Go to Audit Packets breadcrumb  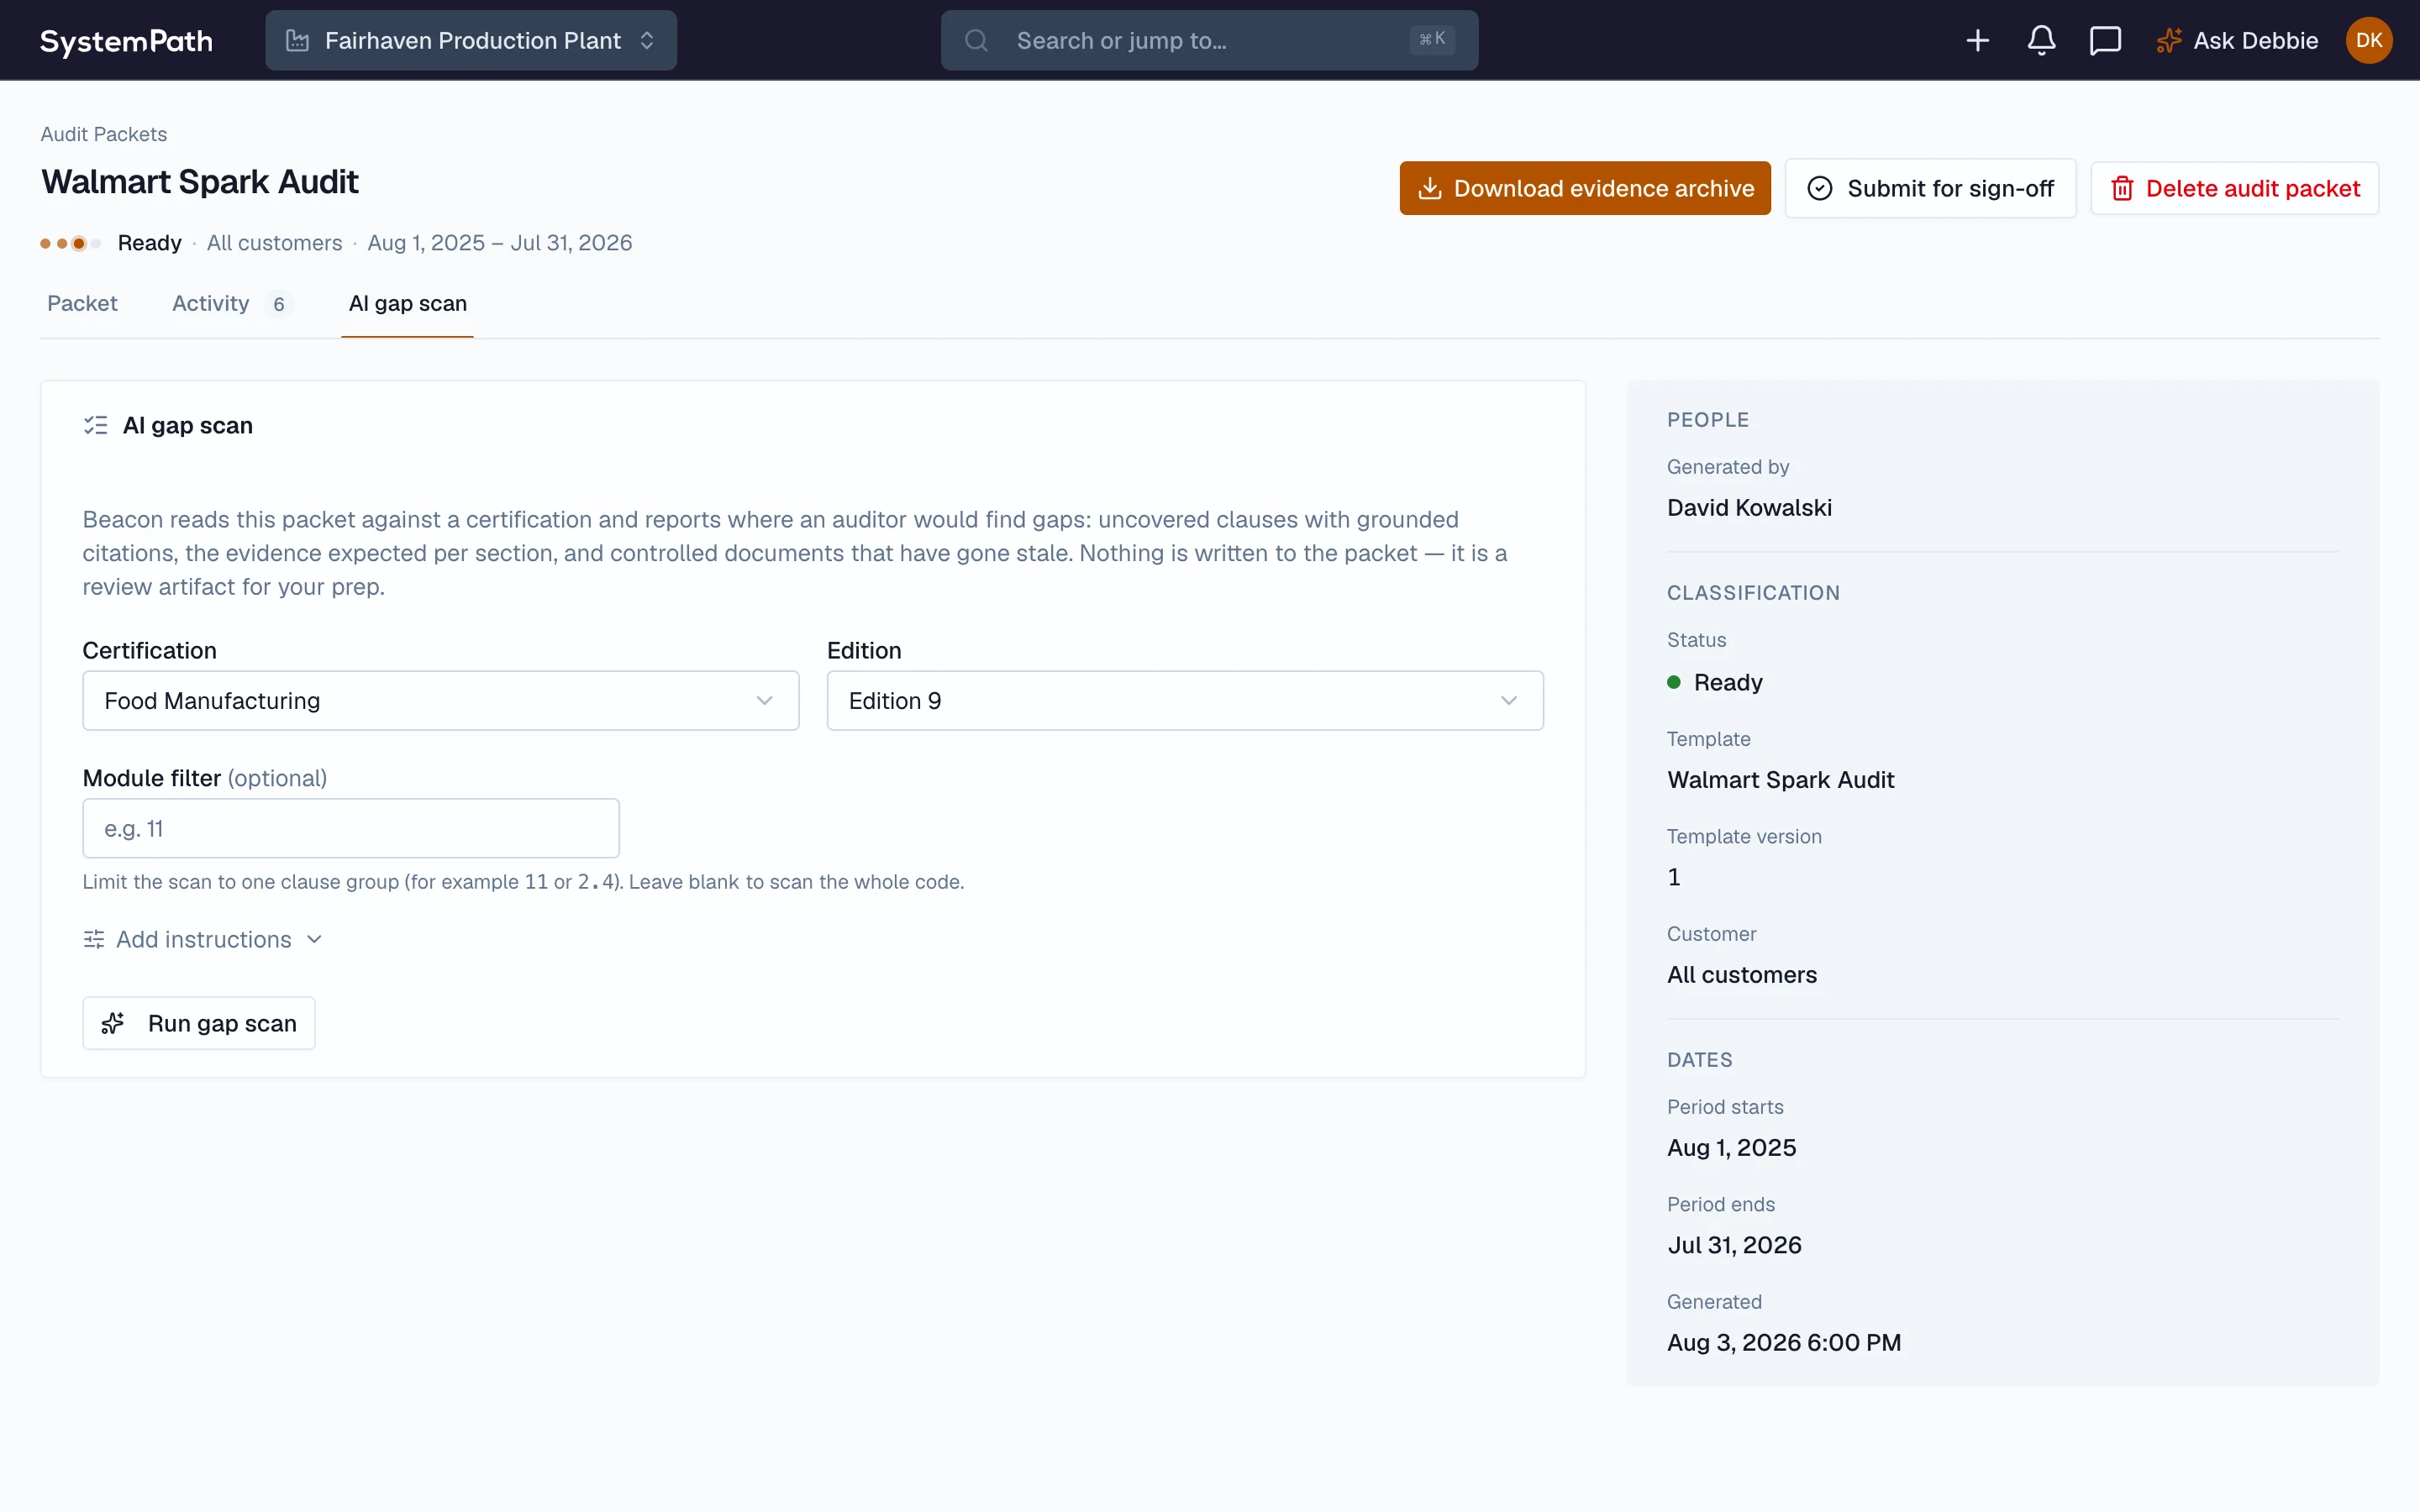pyautogui.click(x=104, y=134)
